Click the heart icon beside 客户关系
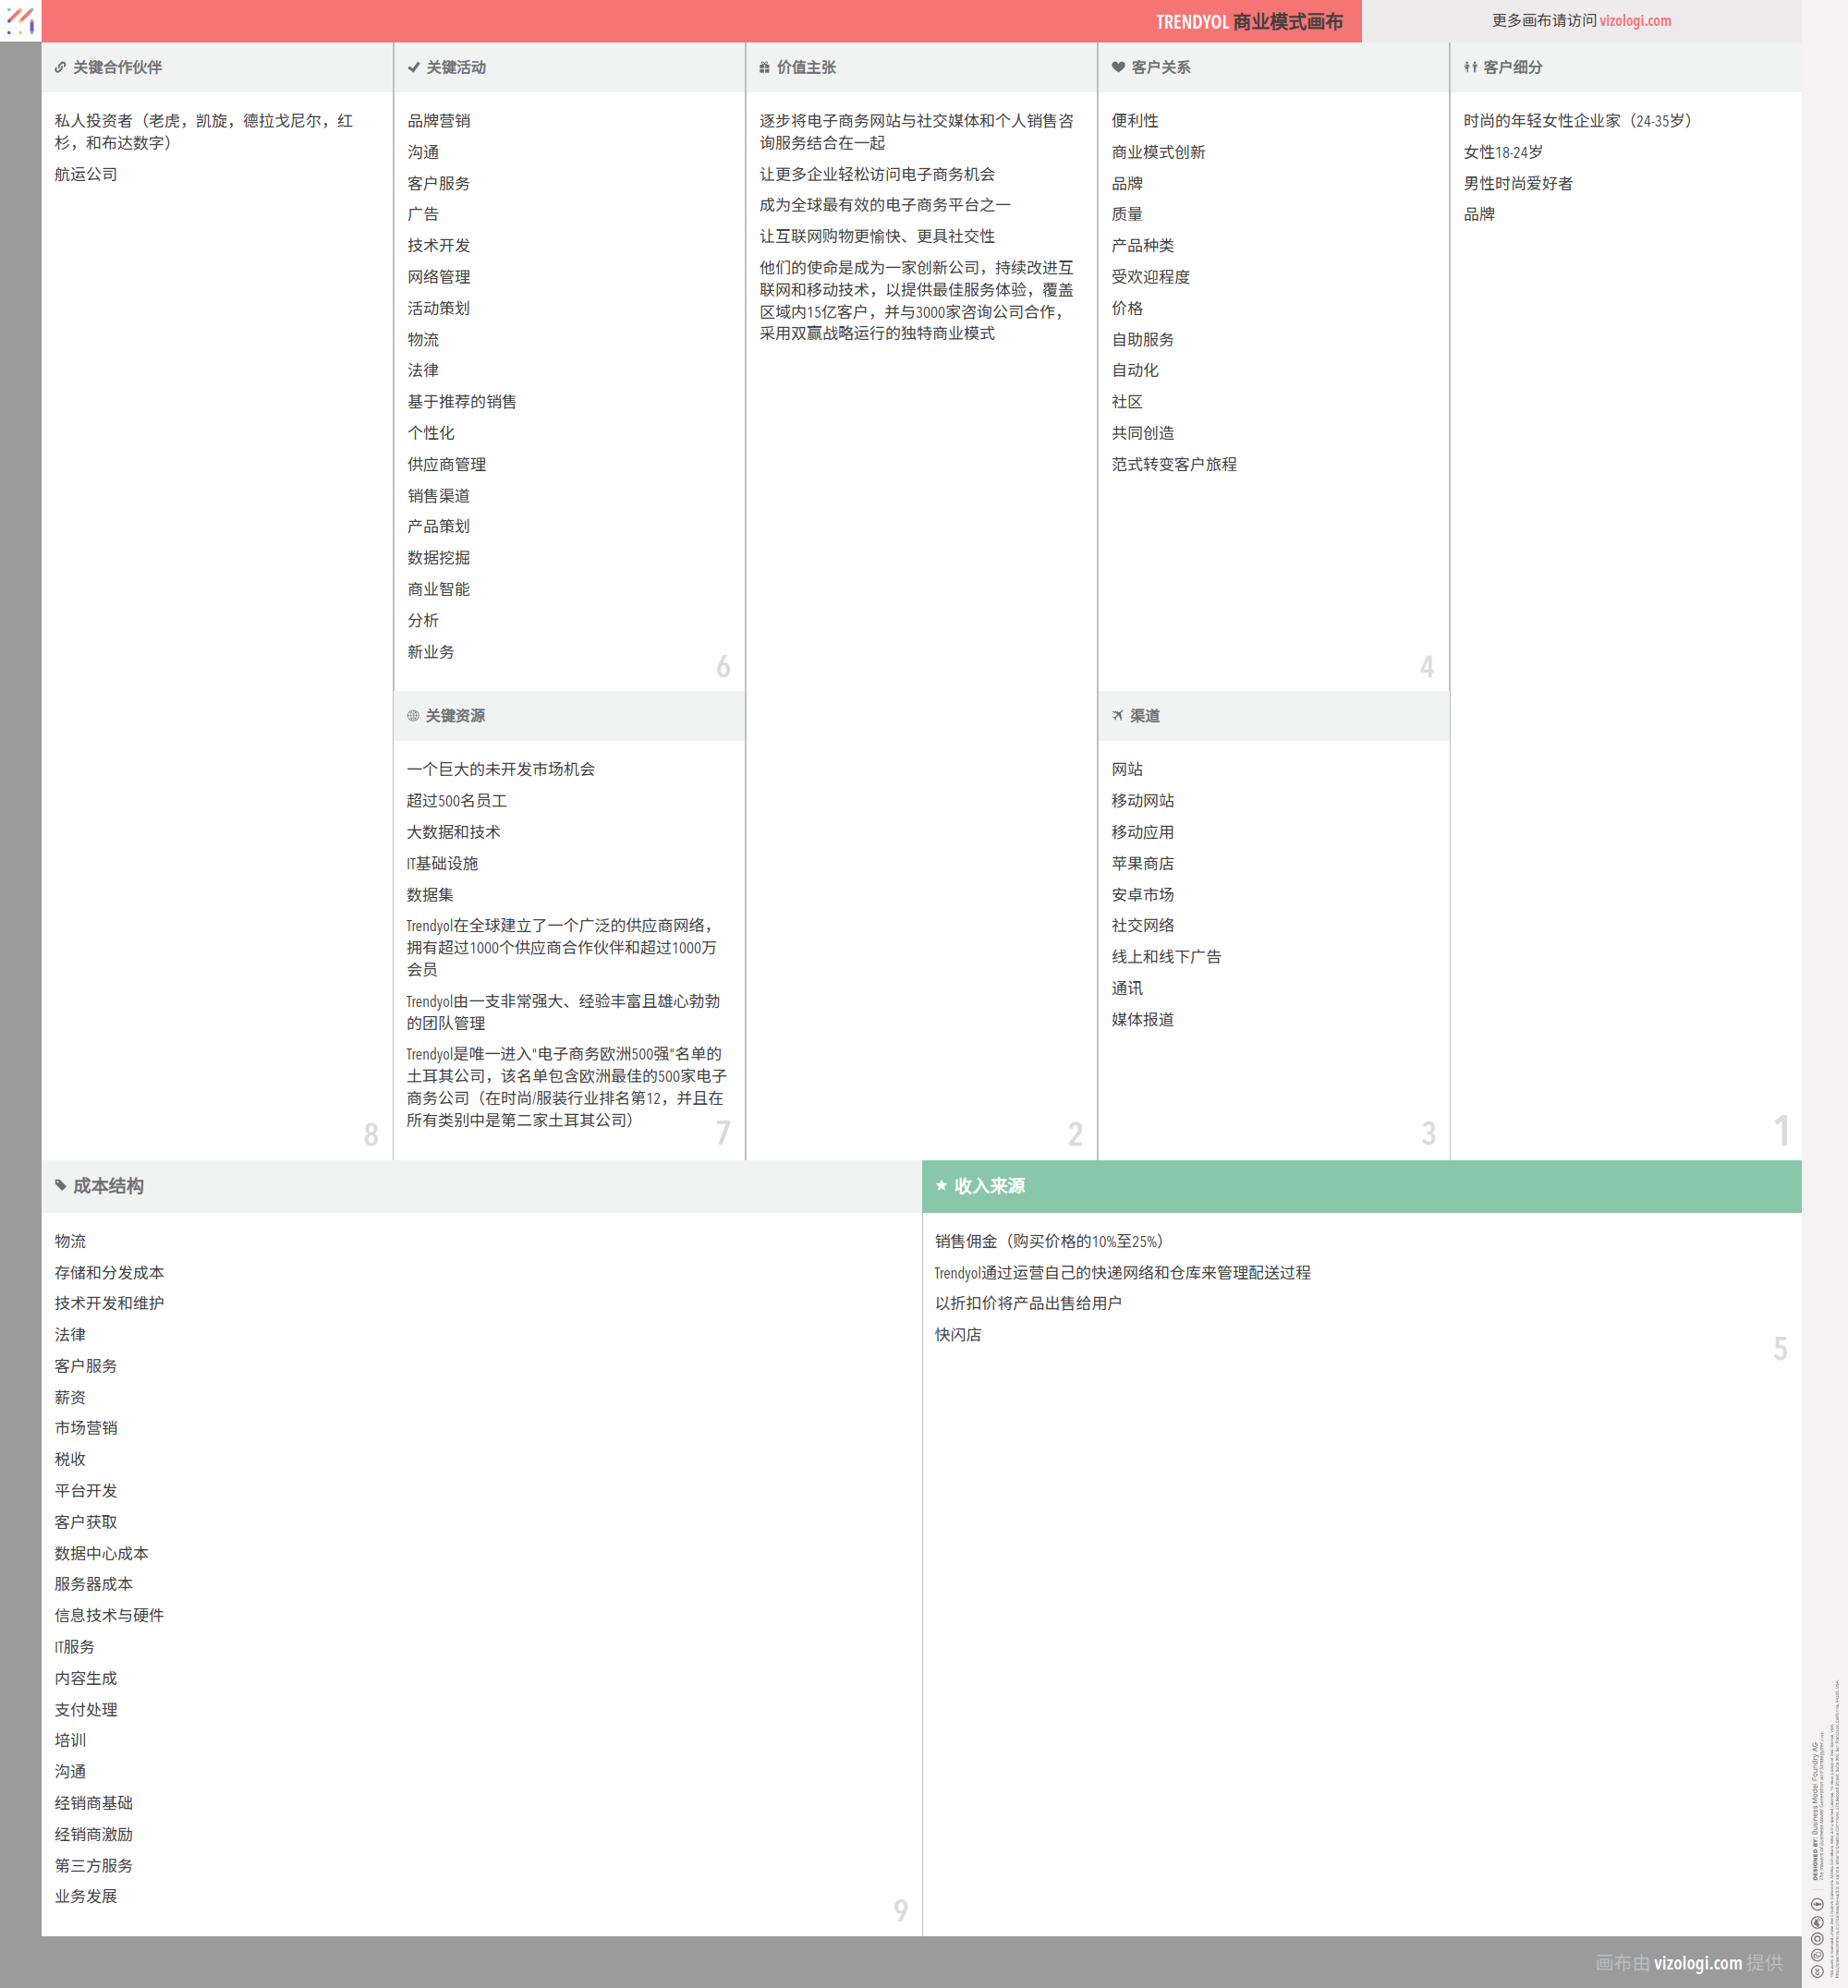The height and width of the screenshot is (1988, 1848). [1118, 68]
